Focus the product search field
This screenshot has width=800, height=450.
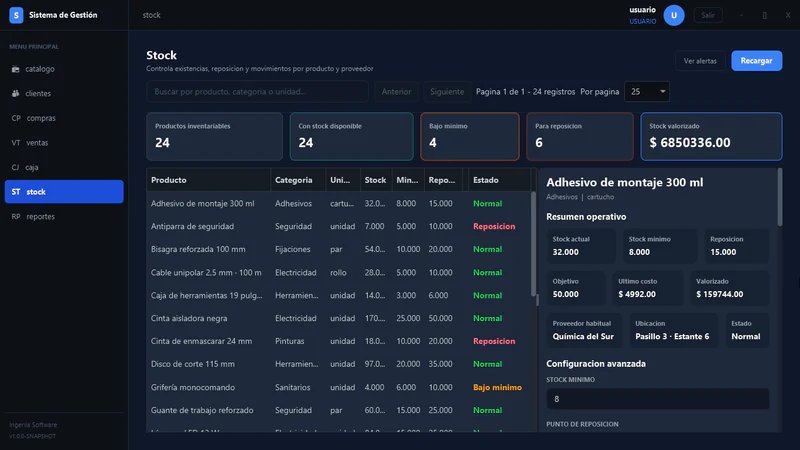pyautogui.click(x=257, y=92)
